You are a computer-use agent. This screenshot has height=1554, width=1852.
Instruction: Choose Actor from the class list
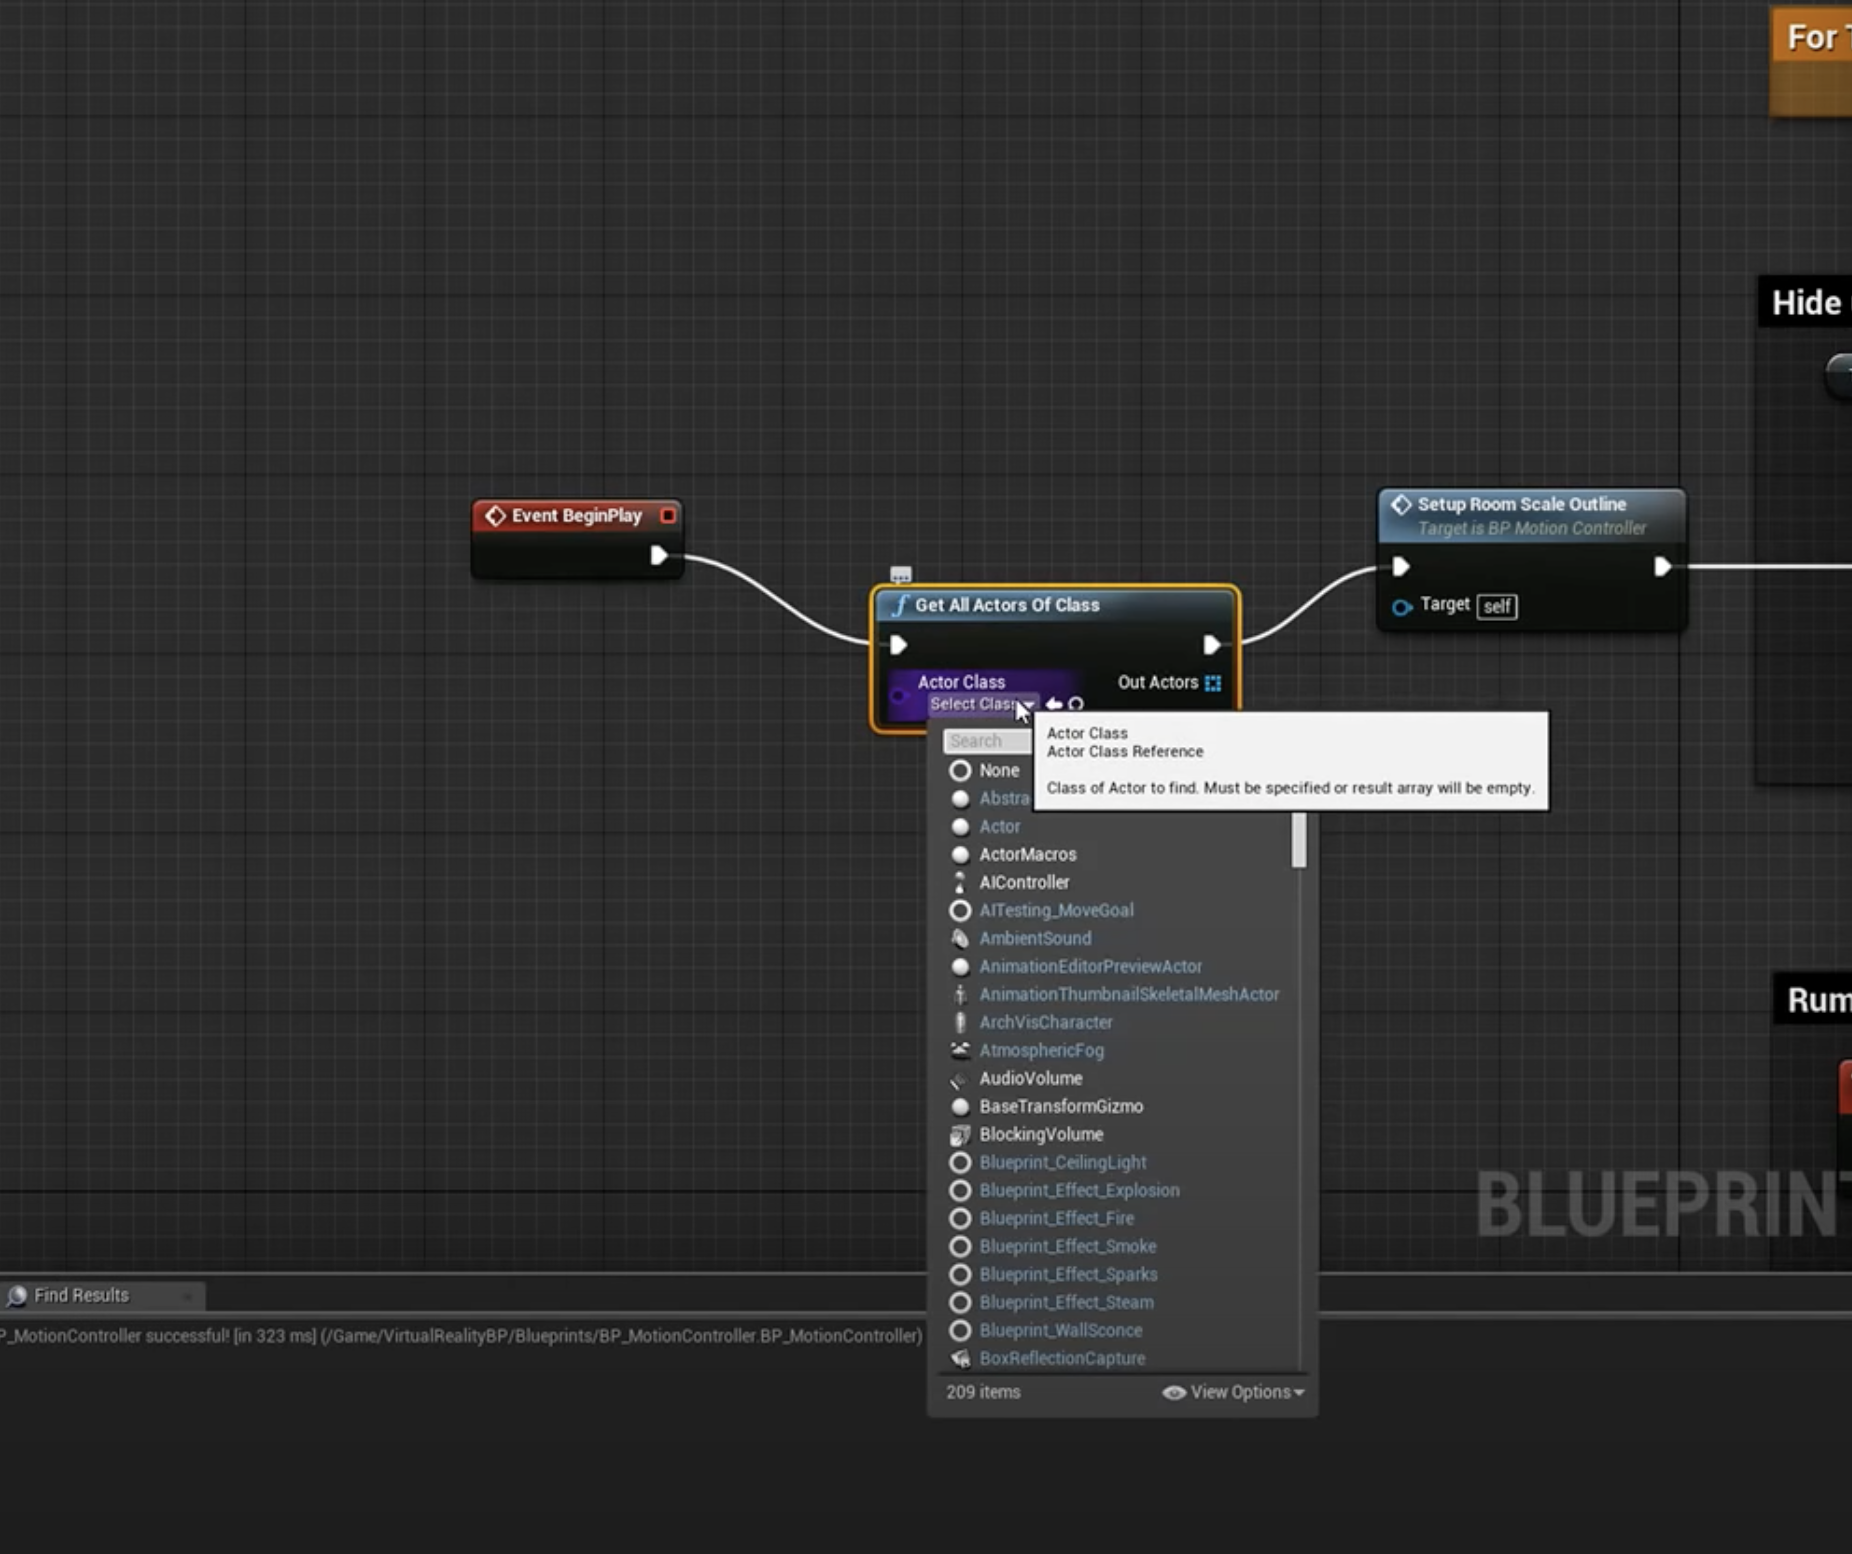pyautogui.click(x=1000, y=826)
